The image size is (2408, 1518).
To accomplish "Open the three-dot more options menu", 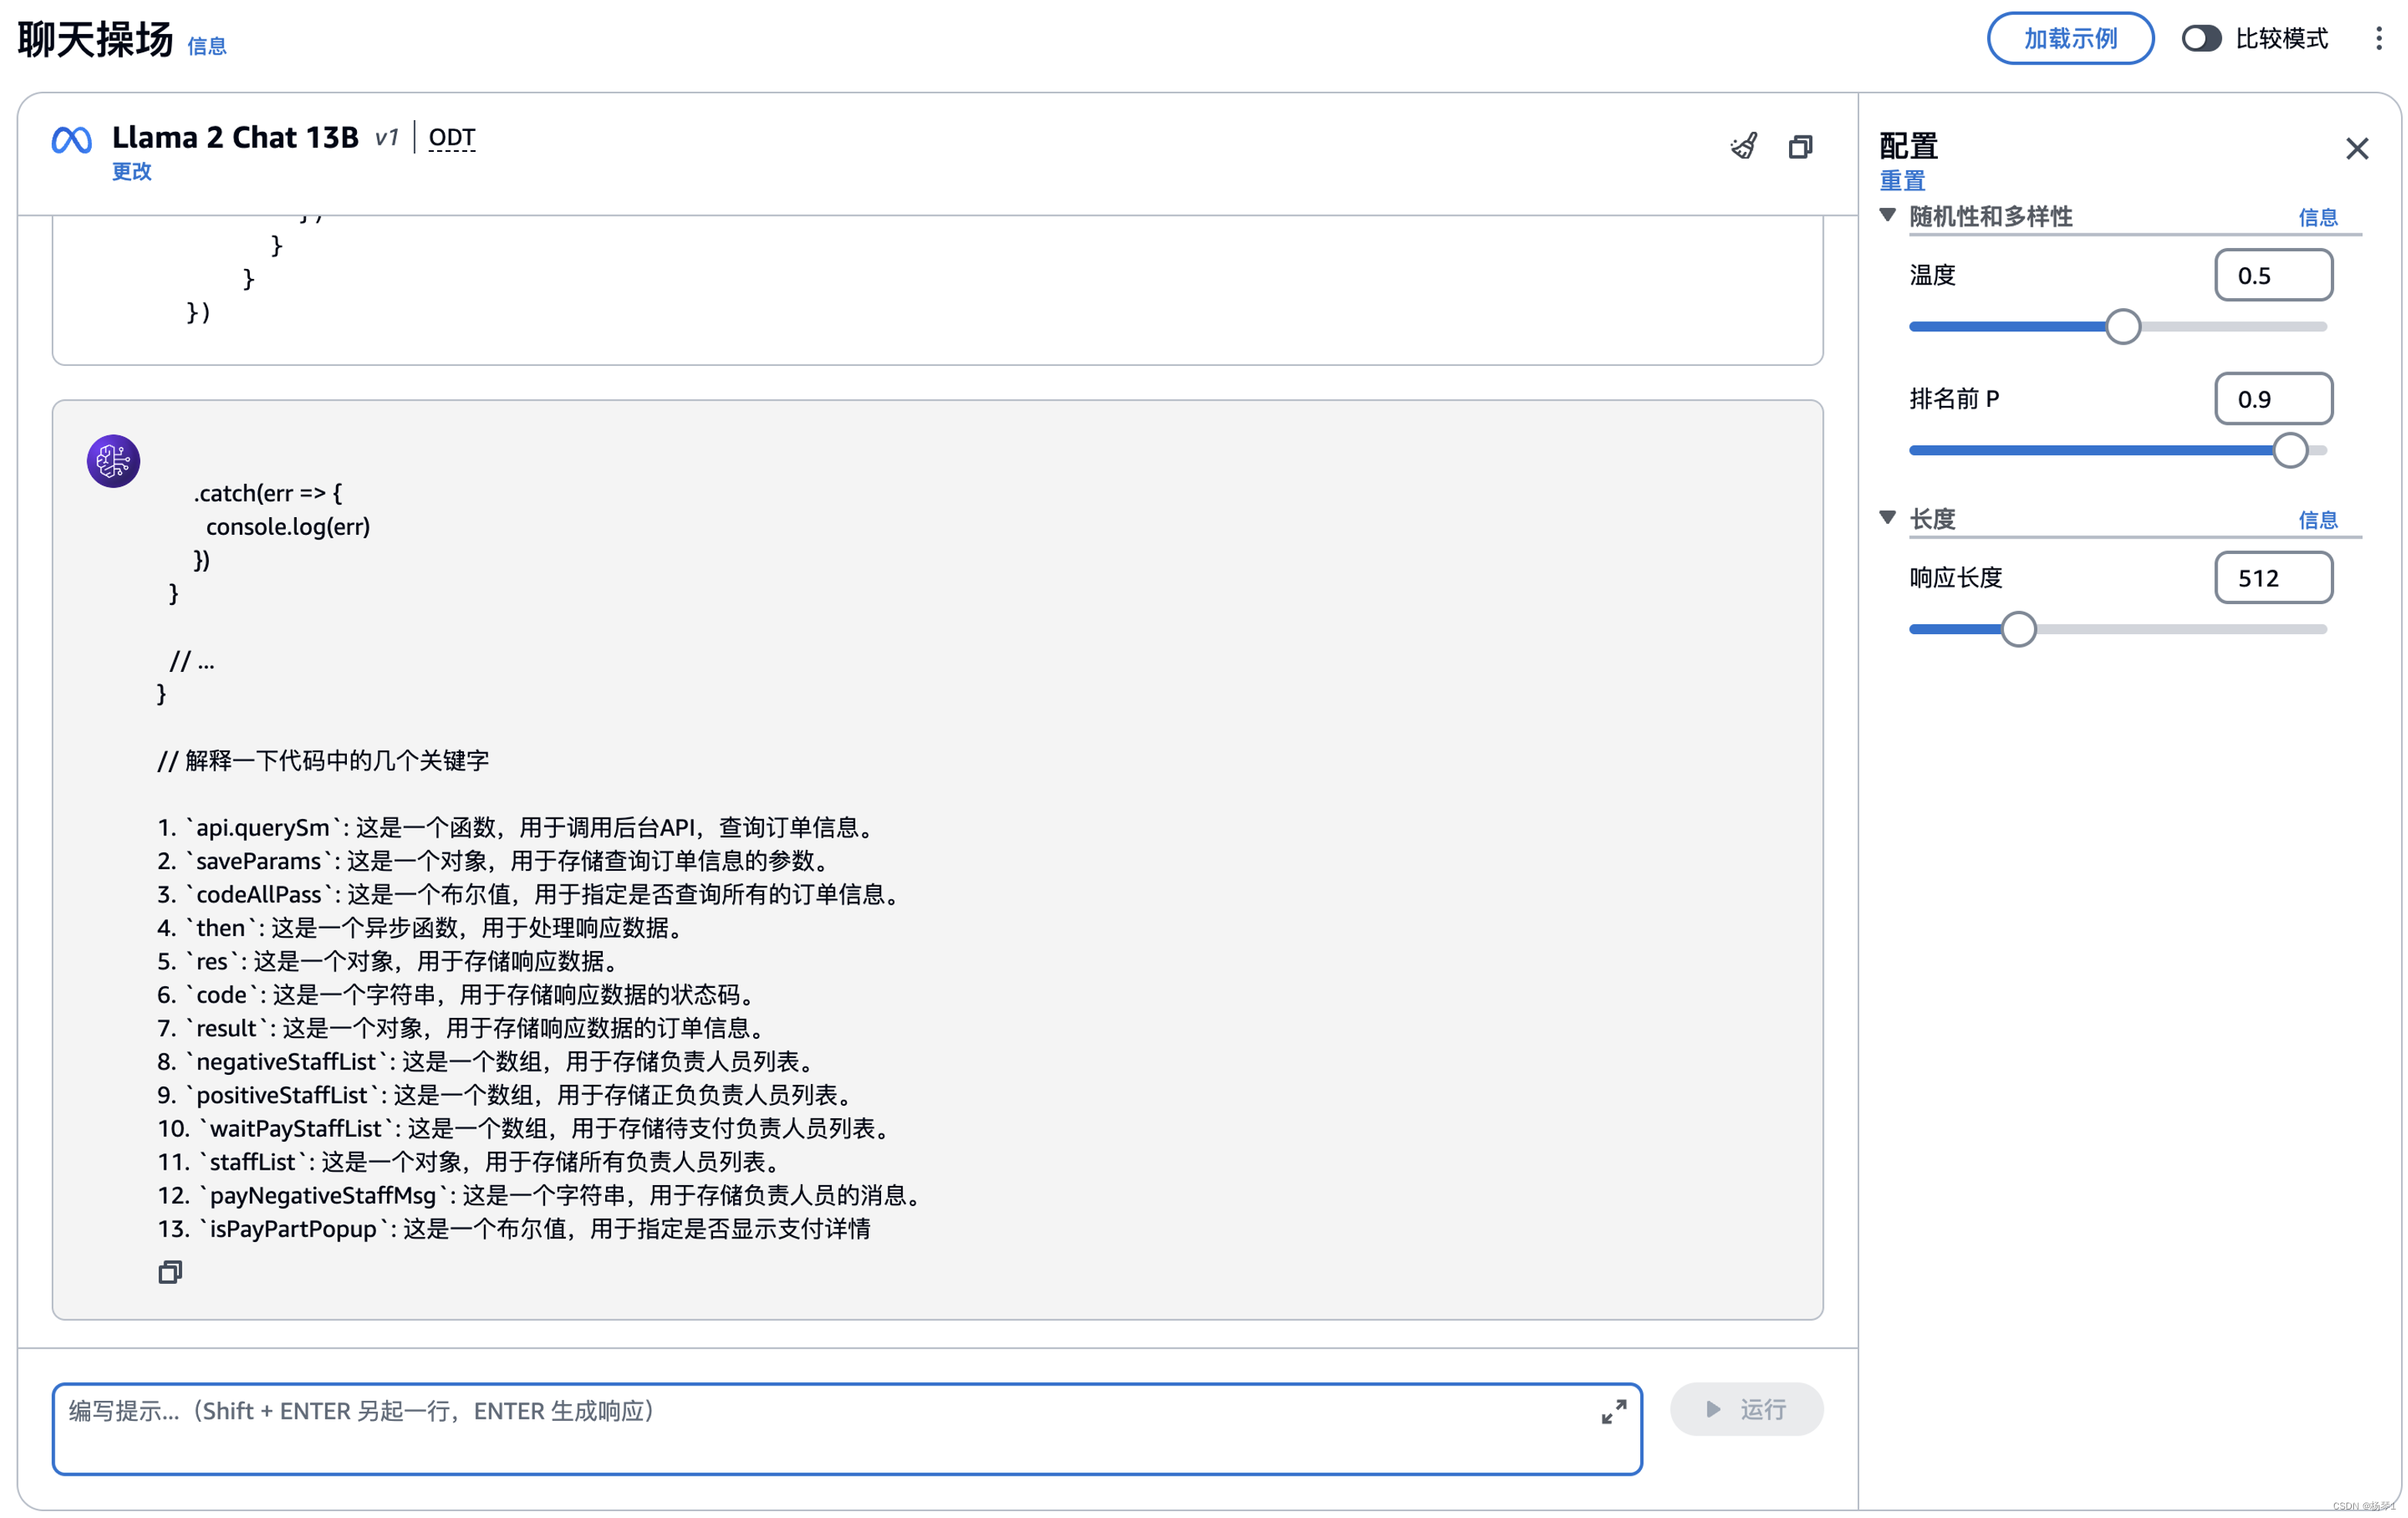I will click(x=2378, y=39).
